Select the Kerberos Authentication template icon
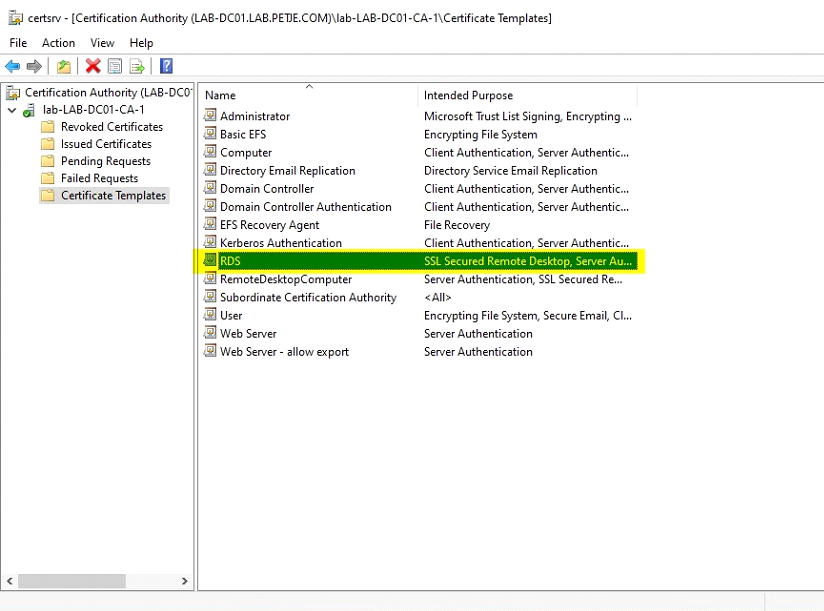This screenshot has width=824, height=611. pos(210,243)
